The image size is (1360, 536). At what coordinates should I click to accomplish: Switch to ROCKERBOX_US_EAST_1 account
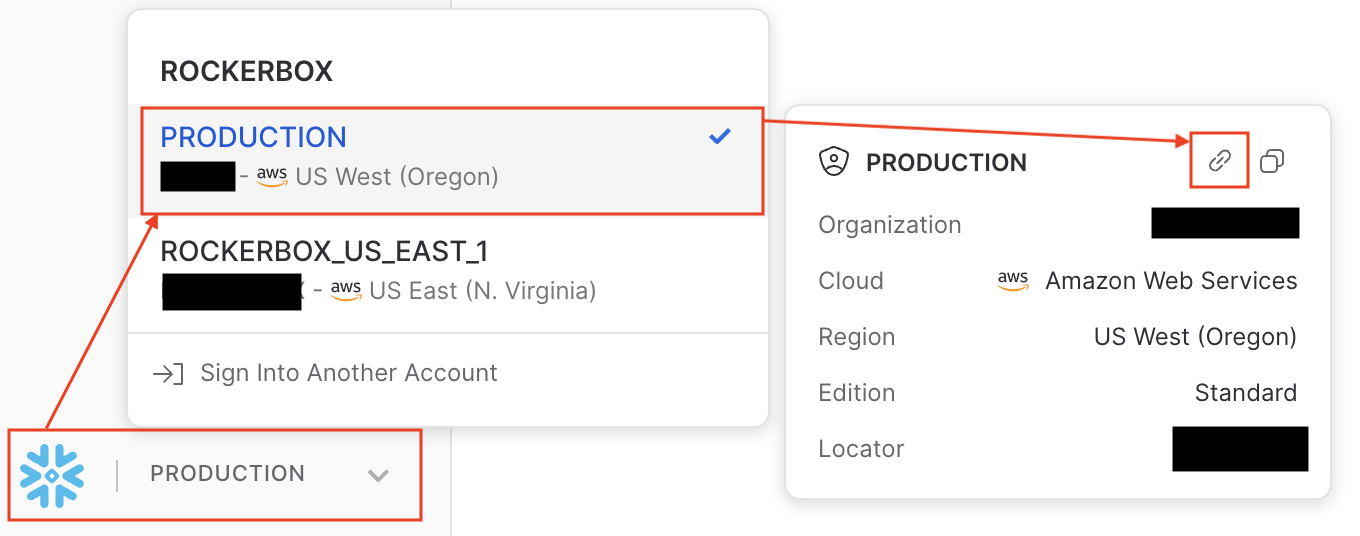[x=448, y=270]
